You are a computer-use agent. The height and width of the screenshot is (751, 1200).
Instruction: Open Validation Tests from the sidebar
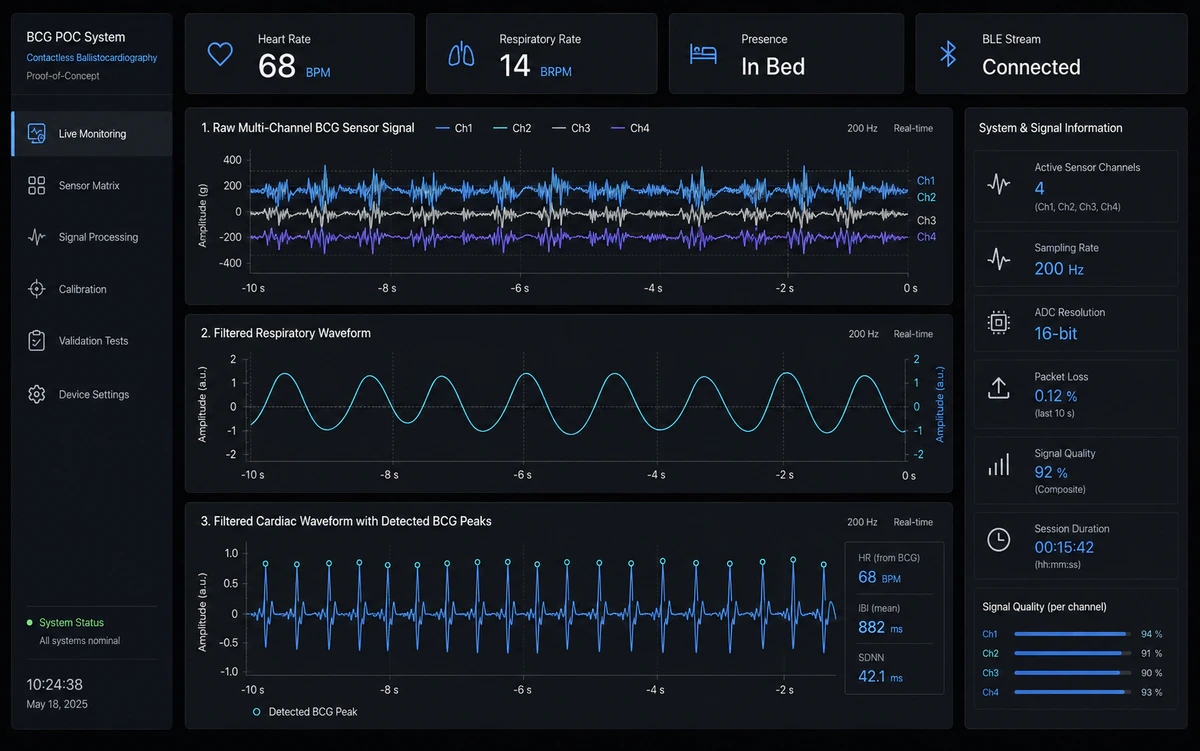91,341
